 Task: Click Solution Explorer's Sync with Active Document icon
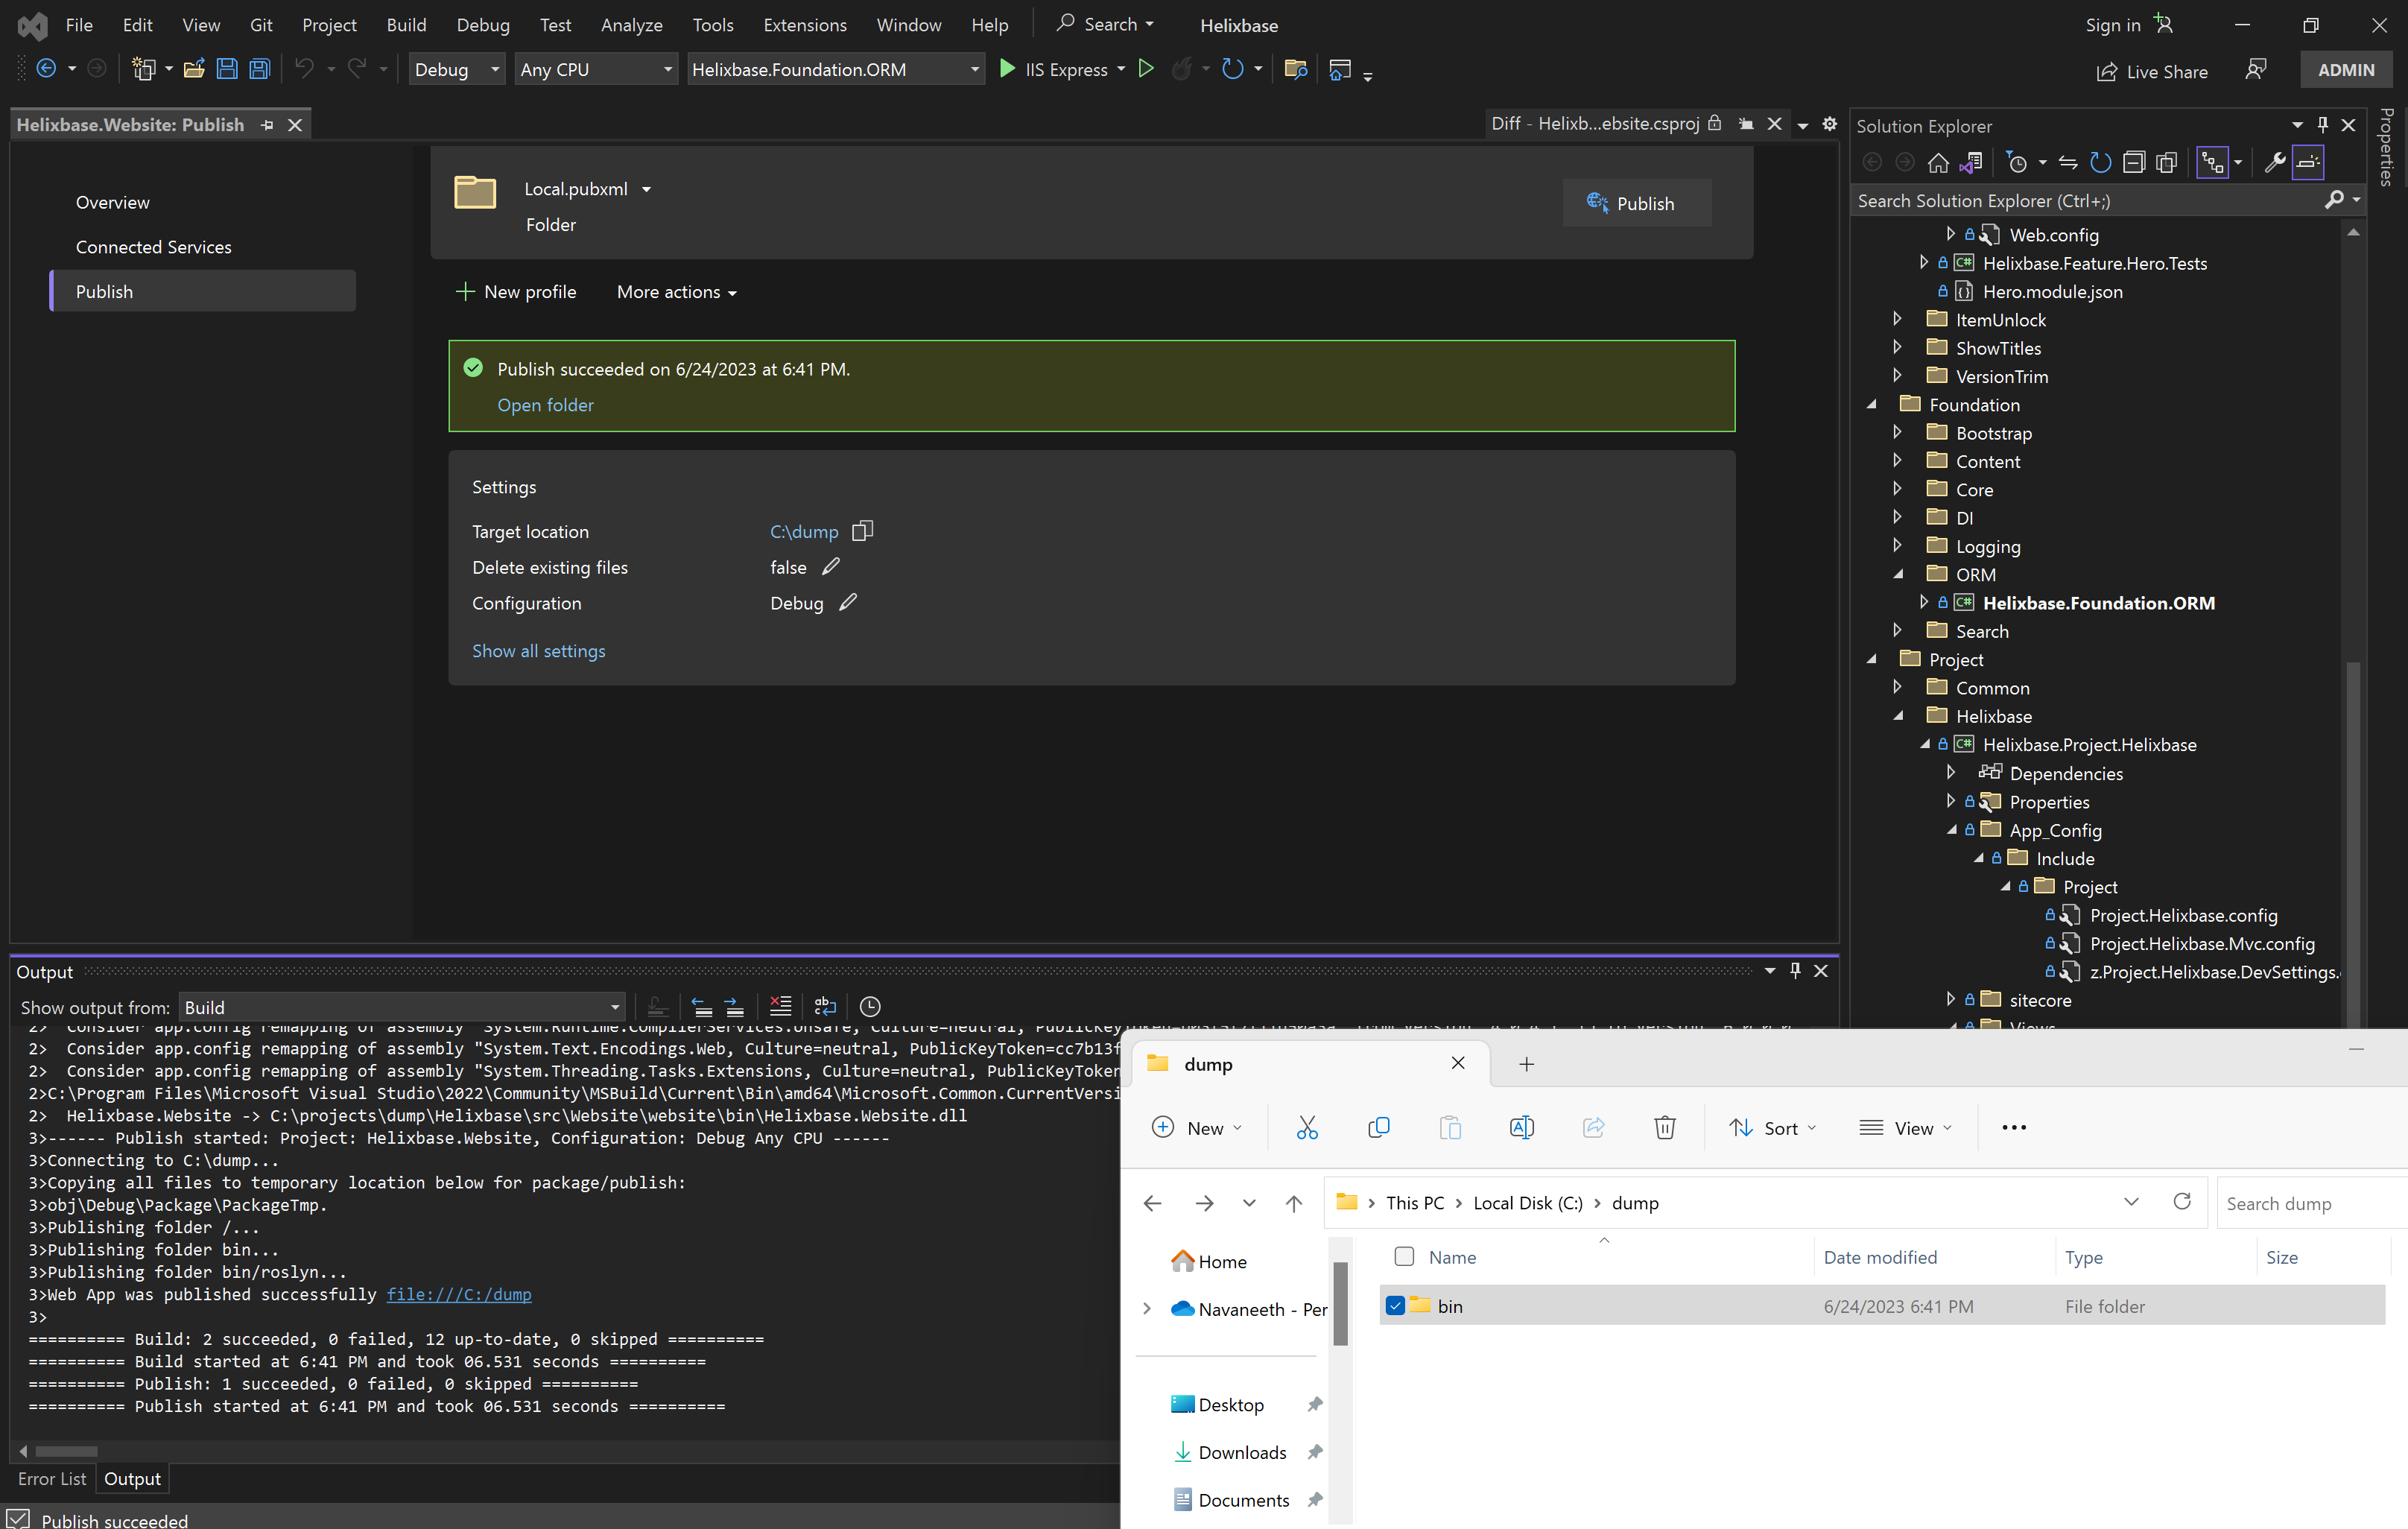2068,162
